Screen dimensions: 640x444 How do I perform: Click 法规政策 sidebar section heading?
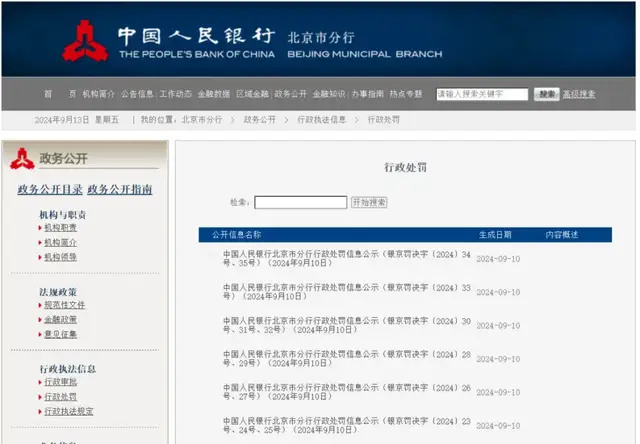[x=58, y=292]
